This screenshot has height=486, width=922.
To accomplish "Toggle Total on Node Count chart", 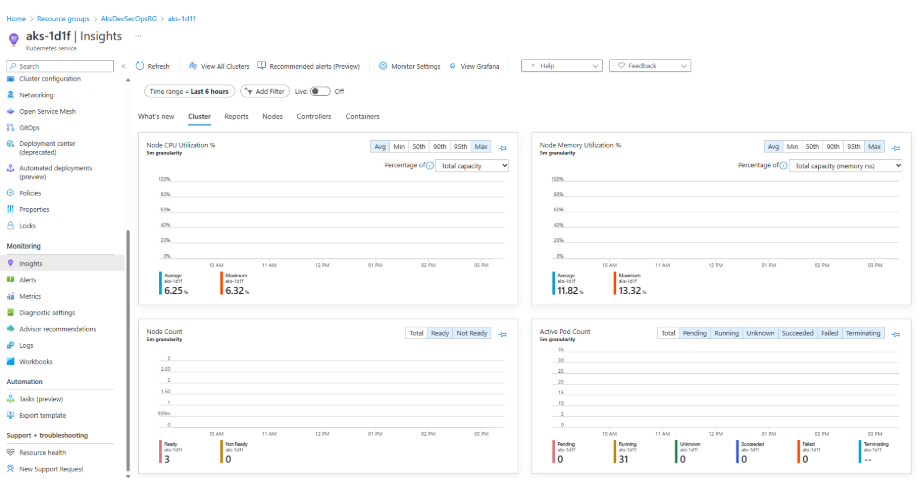I will click(x=416, y=333).
